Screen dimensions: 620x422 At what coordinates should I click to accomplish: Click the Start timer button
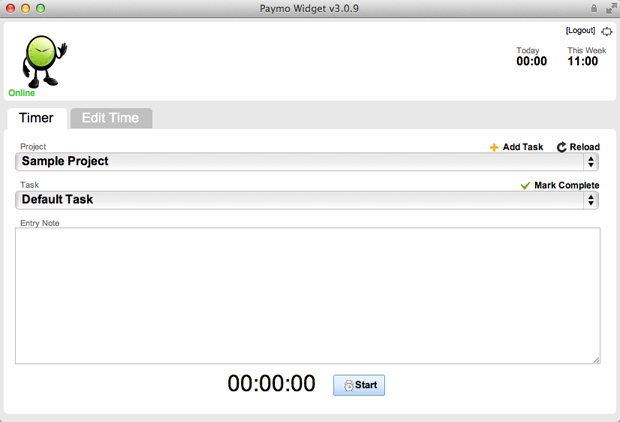click(359, 385)
